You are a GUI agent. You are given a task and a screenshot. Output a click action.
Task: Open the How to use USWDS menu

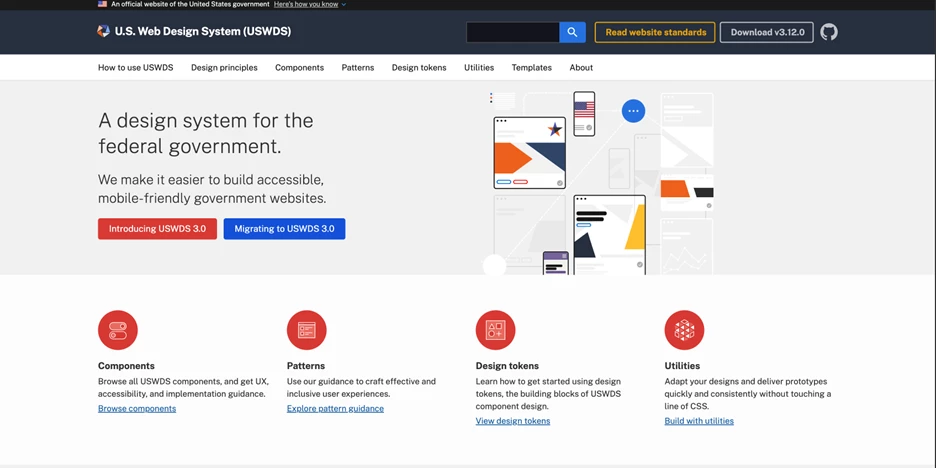(136, 67)
